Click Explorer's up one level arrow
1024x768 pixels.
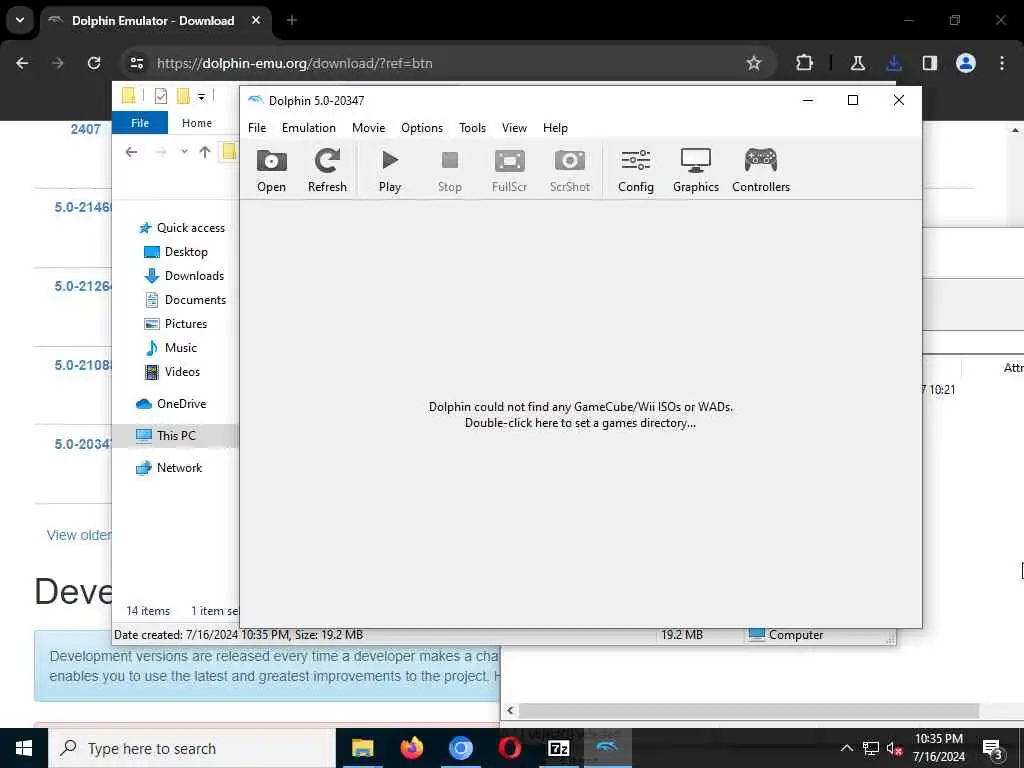pos(205,152)
